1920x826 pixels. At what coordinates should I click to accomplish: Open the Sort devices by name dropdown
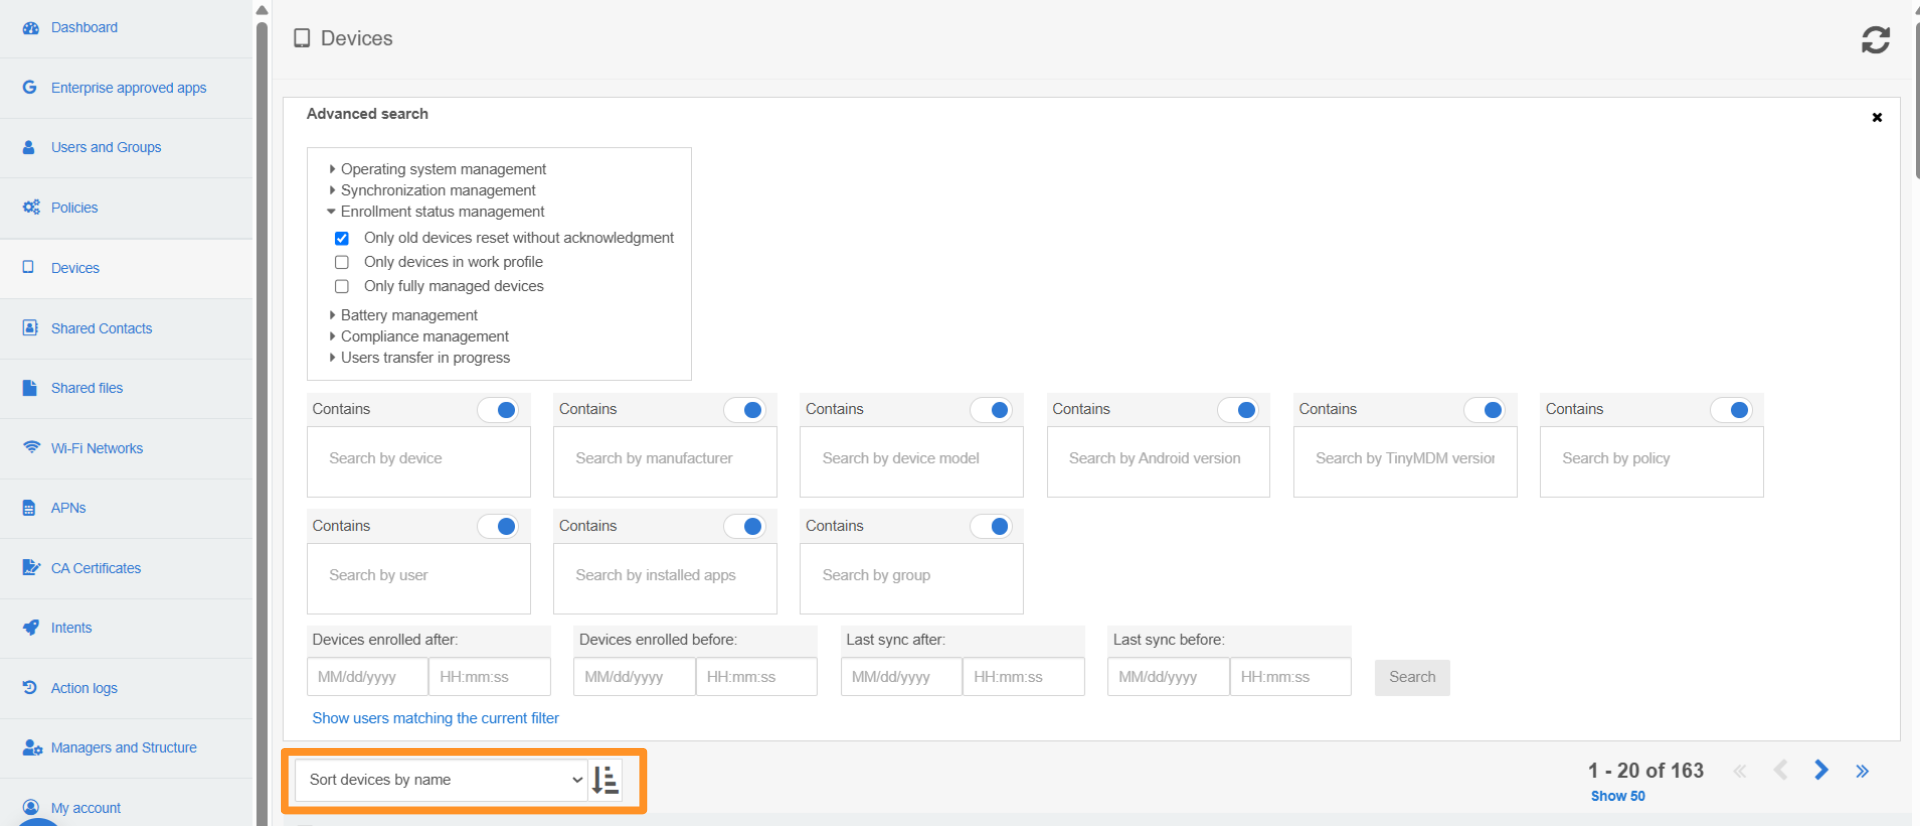[441, 780]
